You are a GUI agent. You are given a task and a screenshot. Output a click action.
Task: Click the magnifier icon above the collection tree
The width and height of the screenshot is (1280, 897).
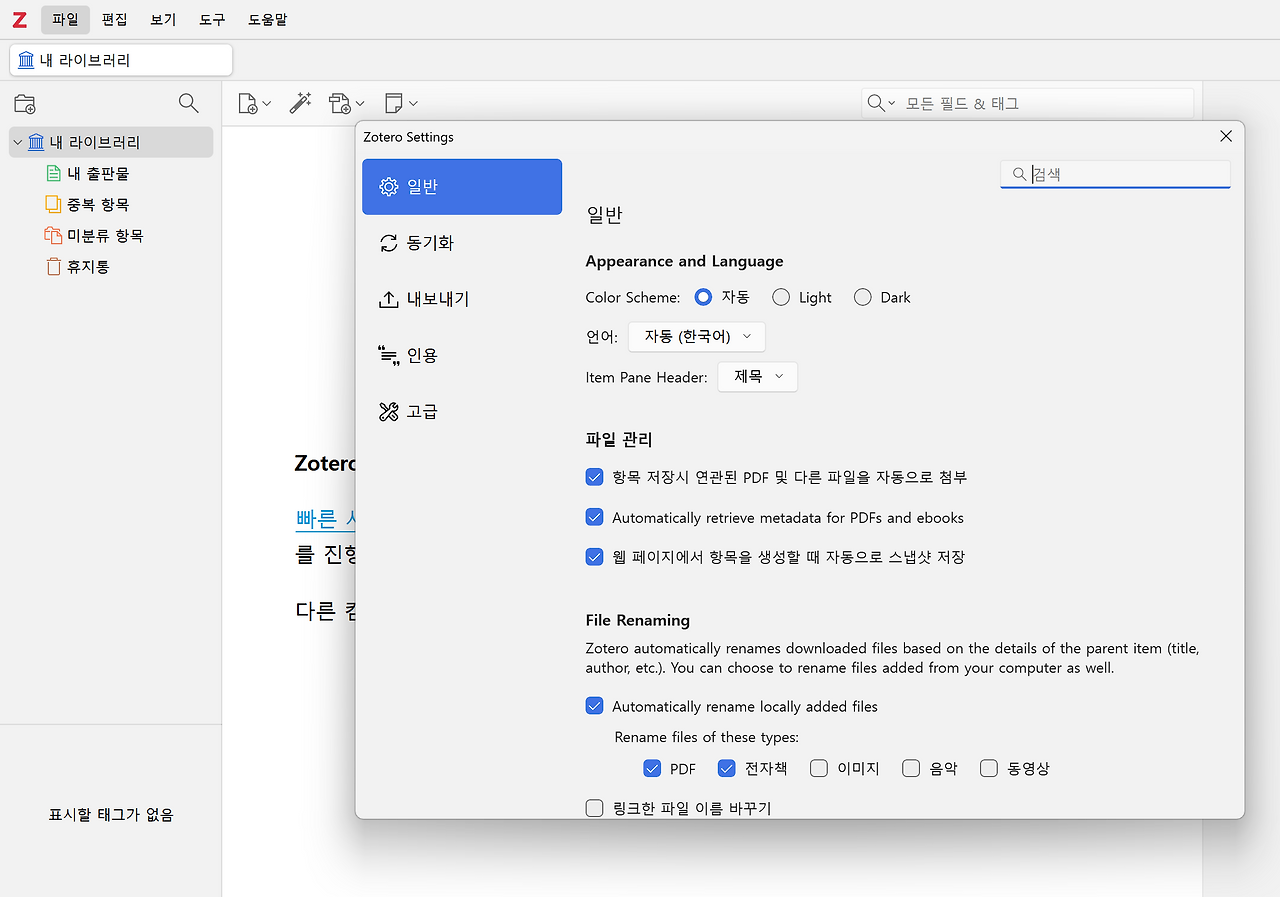click(188, 103)
